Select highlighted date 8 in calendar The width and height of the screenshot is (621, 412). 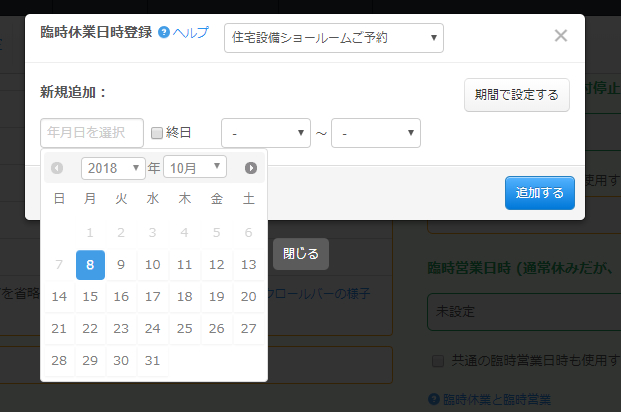point(90,265)
